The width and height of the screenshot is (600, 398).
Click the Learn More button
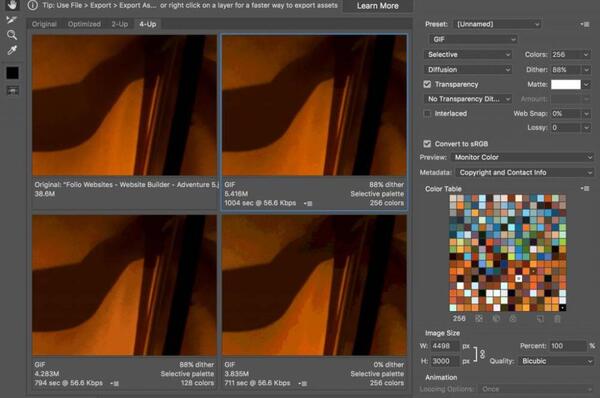[378, 6]
